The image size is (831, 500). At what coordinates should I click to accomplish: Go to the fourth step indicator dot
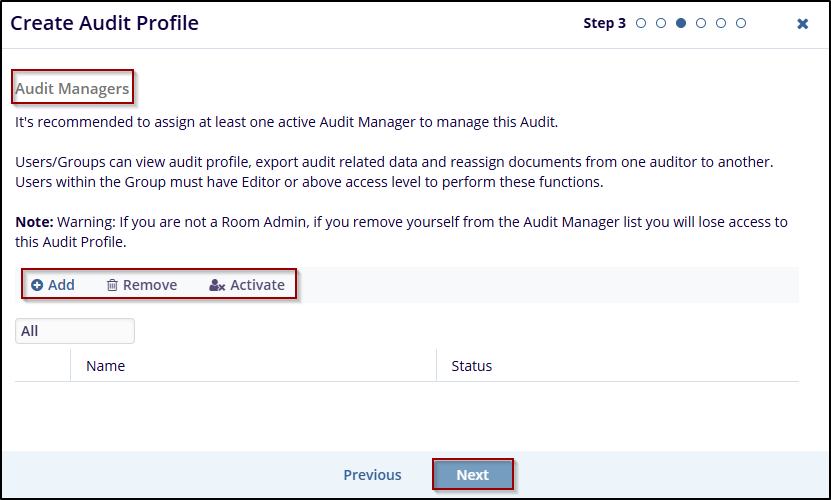[x=701, y=23]
